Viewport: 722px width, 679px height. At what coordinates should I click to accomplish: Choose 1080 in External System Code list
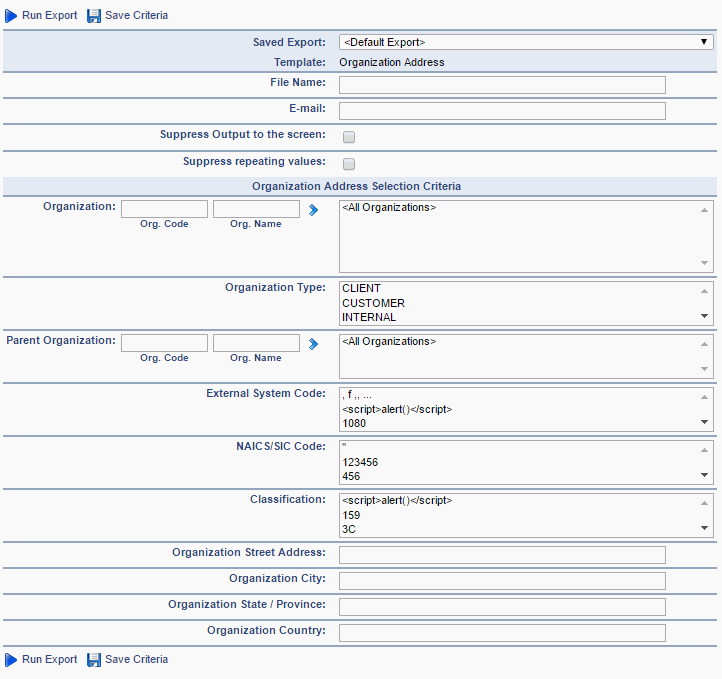(354, 423)
